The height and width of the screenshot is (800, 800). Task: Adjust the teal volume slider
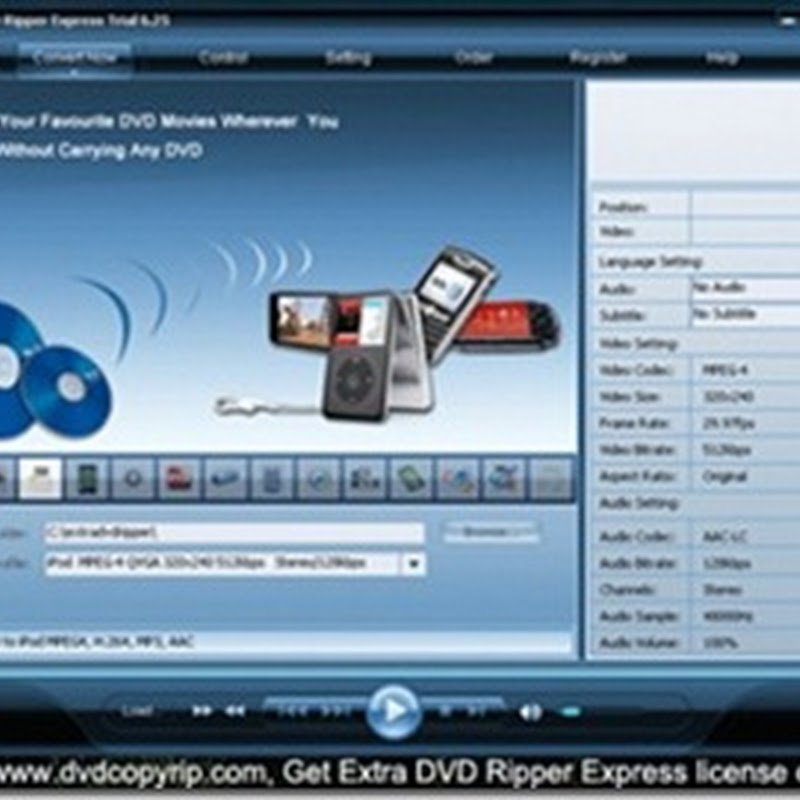click(x=571, y=711)
